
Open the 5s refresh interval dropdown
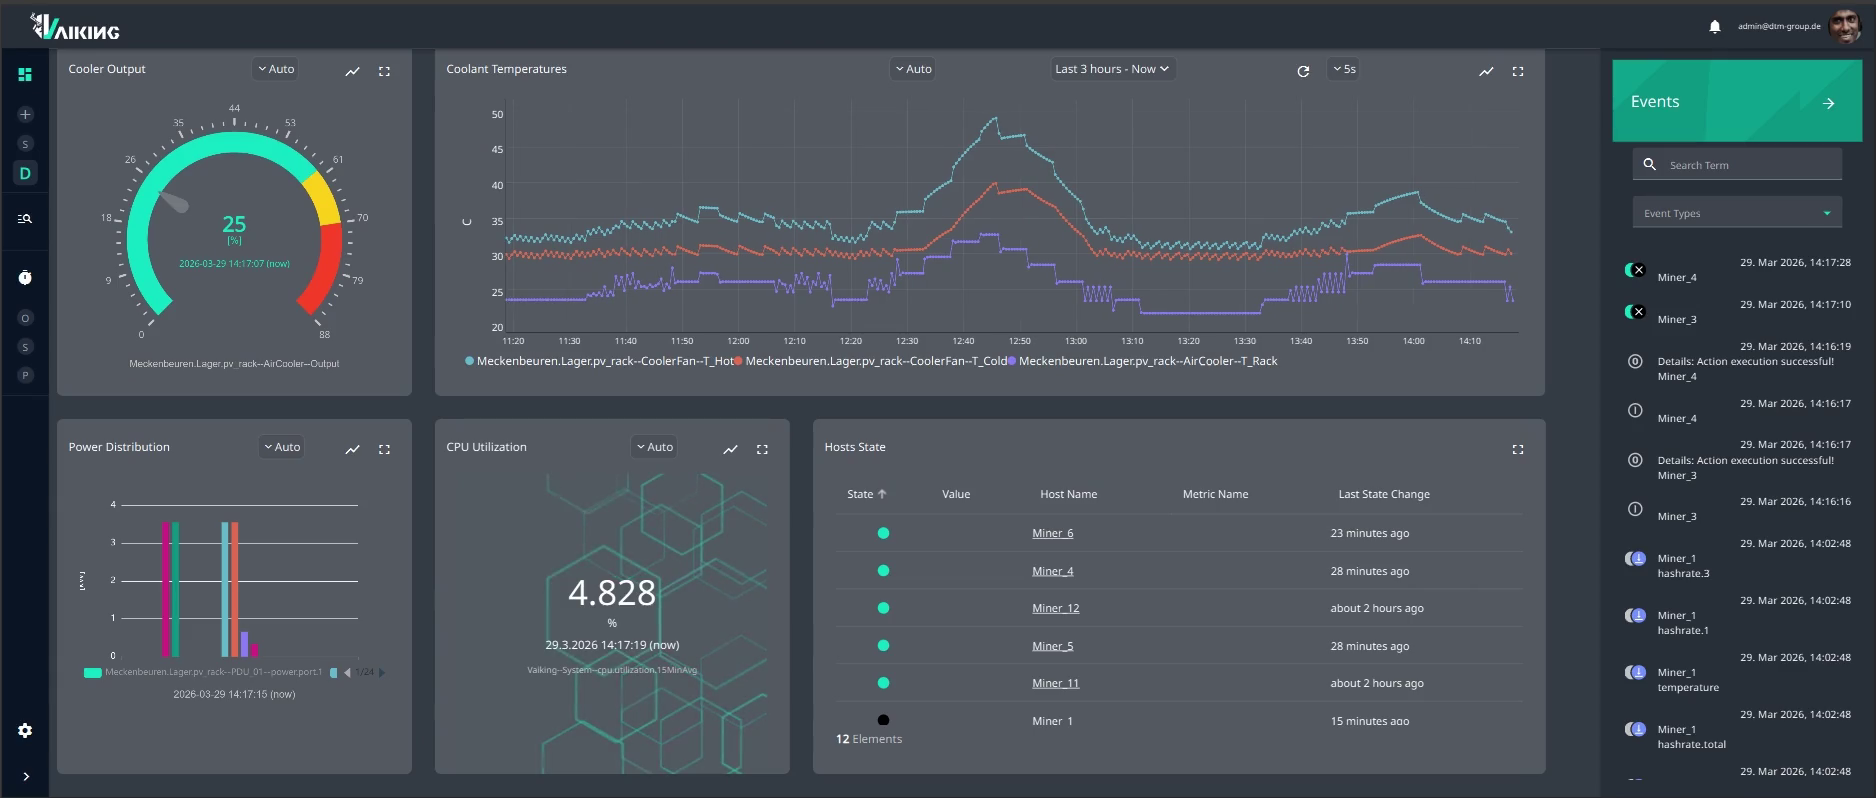click(1343, 69)
